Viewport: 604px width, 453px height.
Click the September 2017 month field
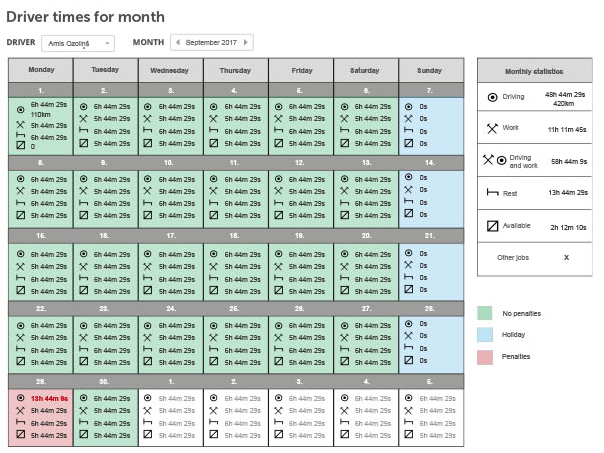[x=212, y=42]
